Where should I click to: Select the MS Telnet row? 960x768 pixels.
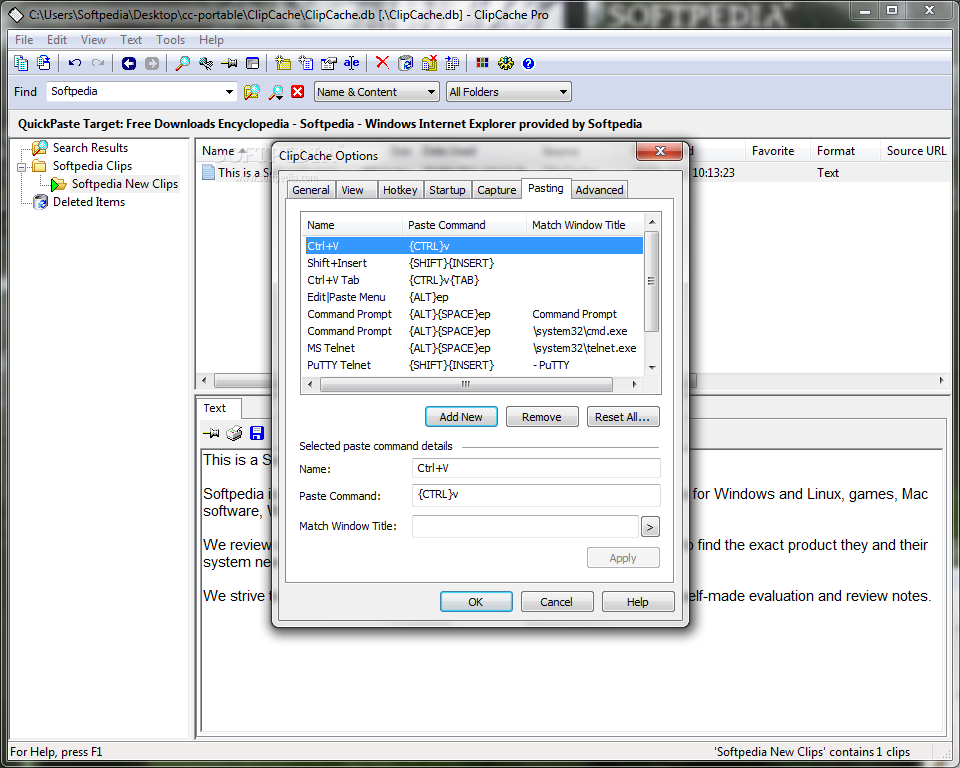point(474,348)
